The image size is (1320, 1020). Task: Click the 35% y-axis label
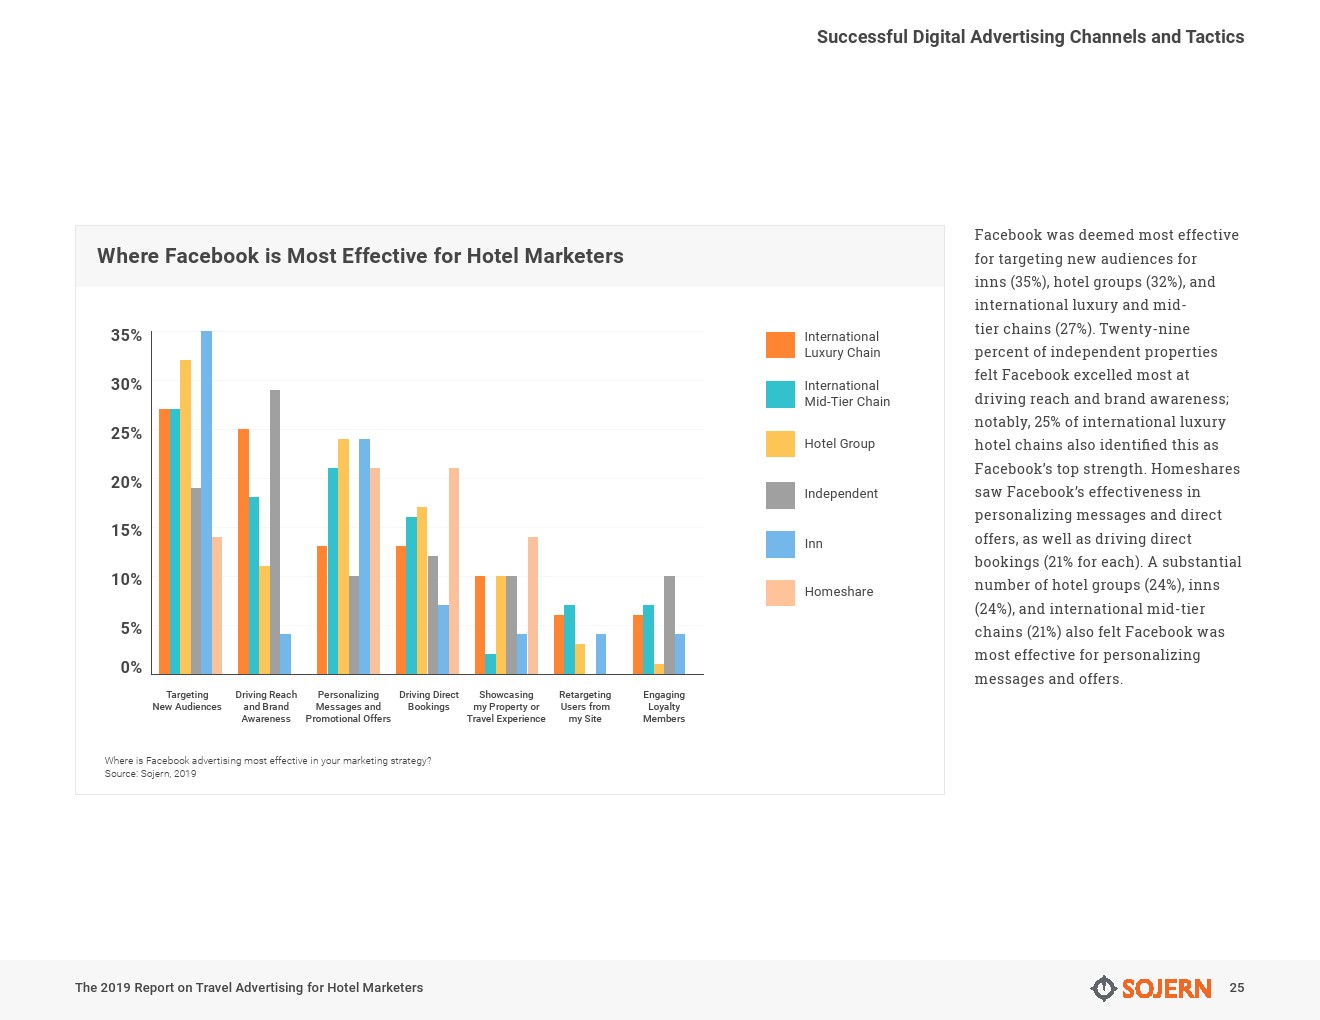click(x=126, y=336)
